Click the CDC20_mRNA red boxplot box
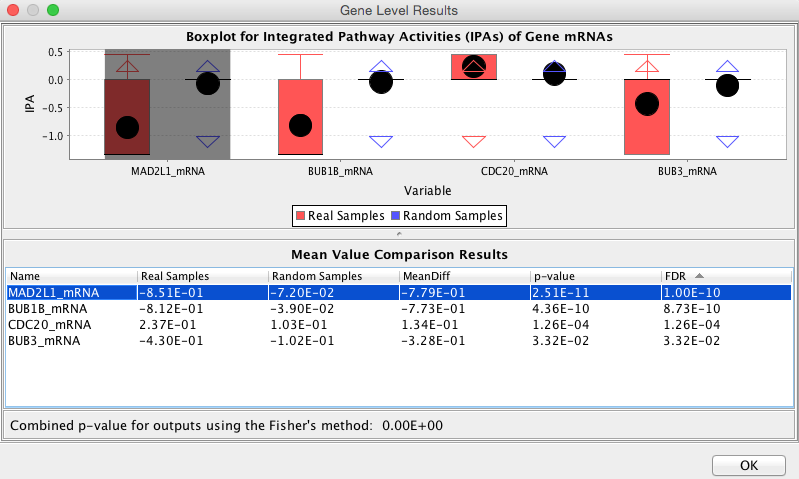The image size is (799, 479). tap(473, 67)
